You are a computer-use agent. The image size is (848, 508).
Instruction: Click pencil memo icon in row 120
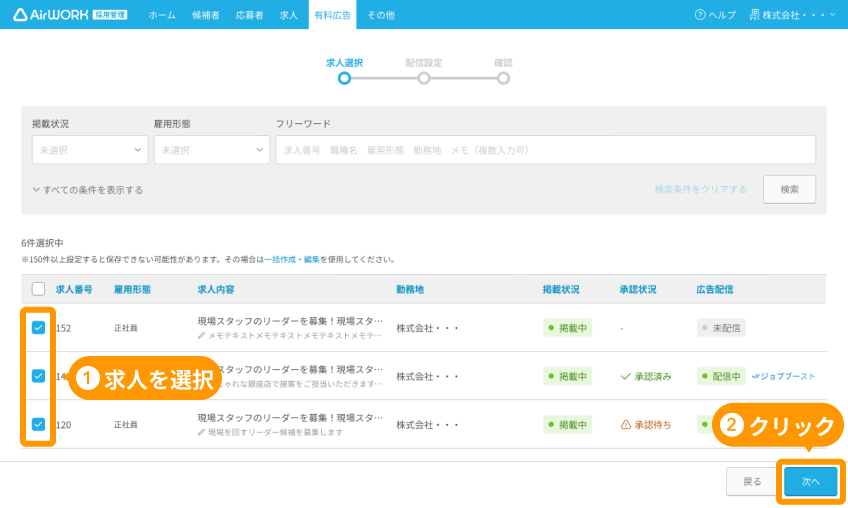coord(201,432)
